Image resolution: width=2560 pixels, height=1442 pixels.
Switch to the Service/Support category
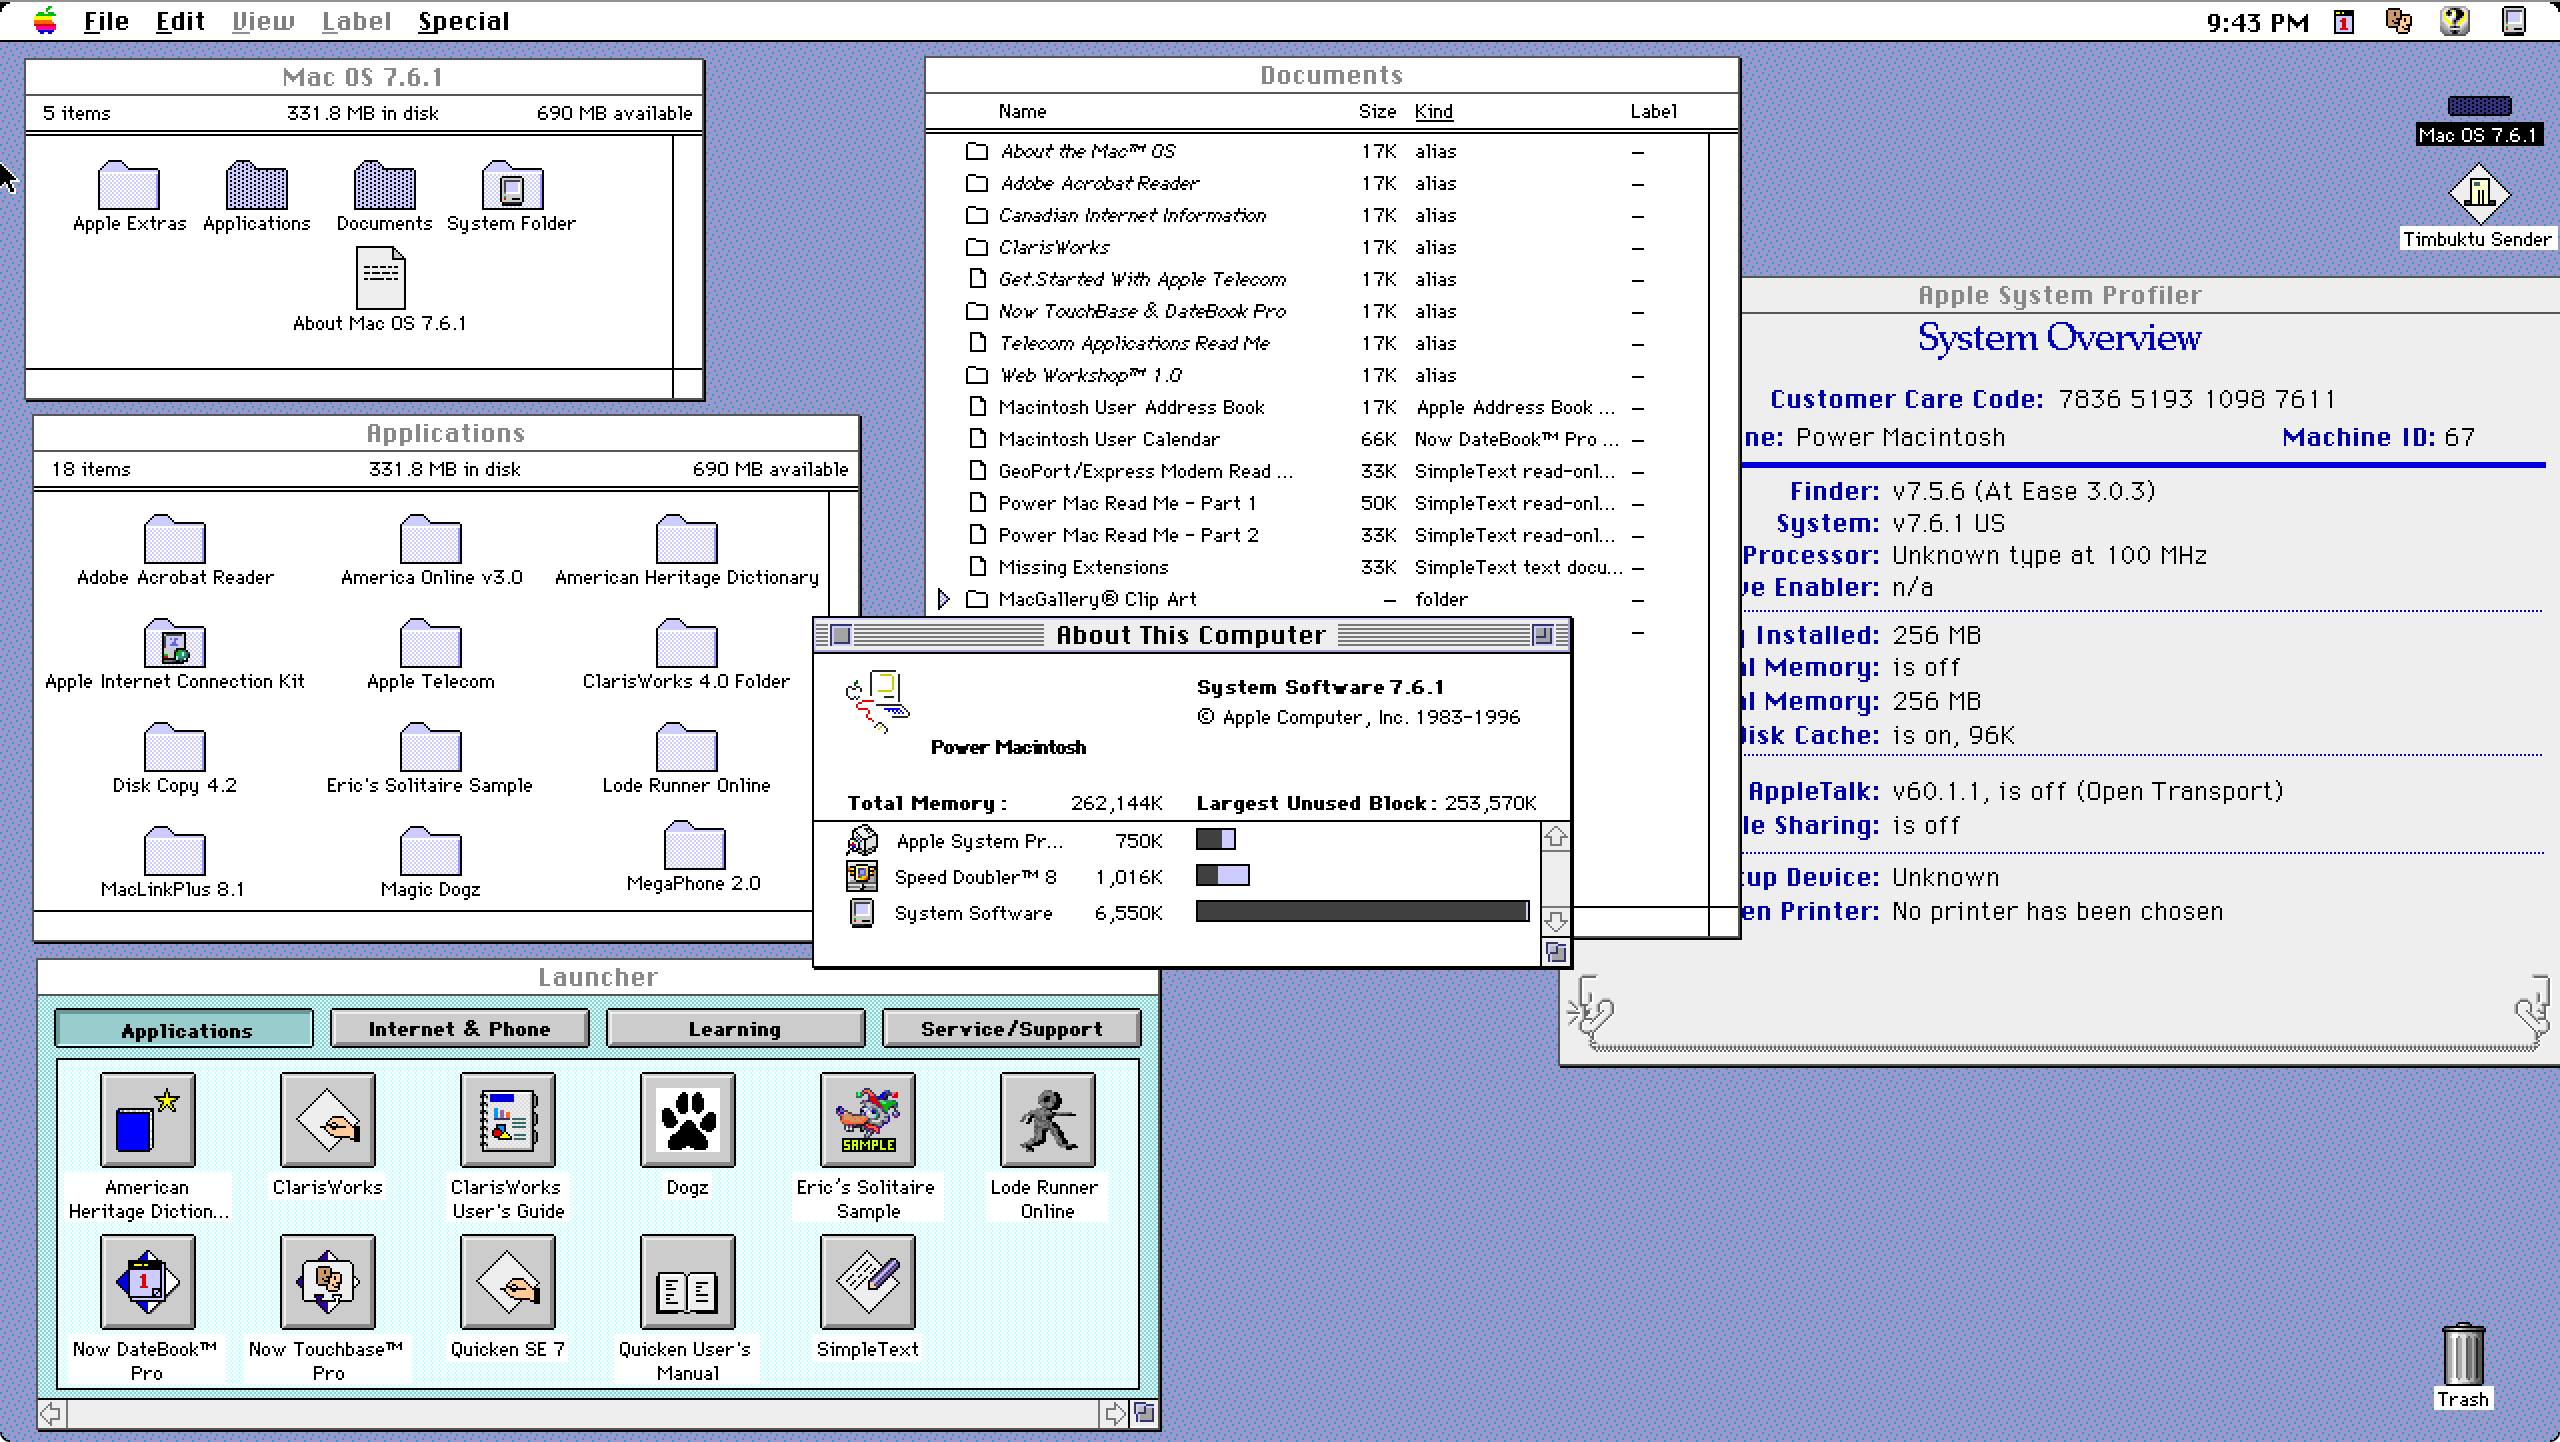click(x=1010, y=1028)
